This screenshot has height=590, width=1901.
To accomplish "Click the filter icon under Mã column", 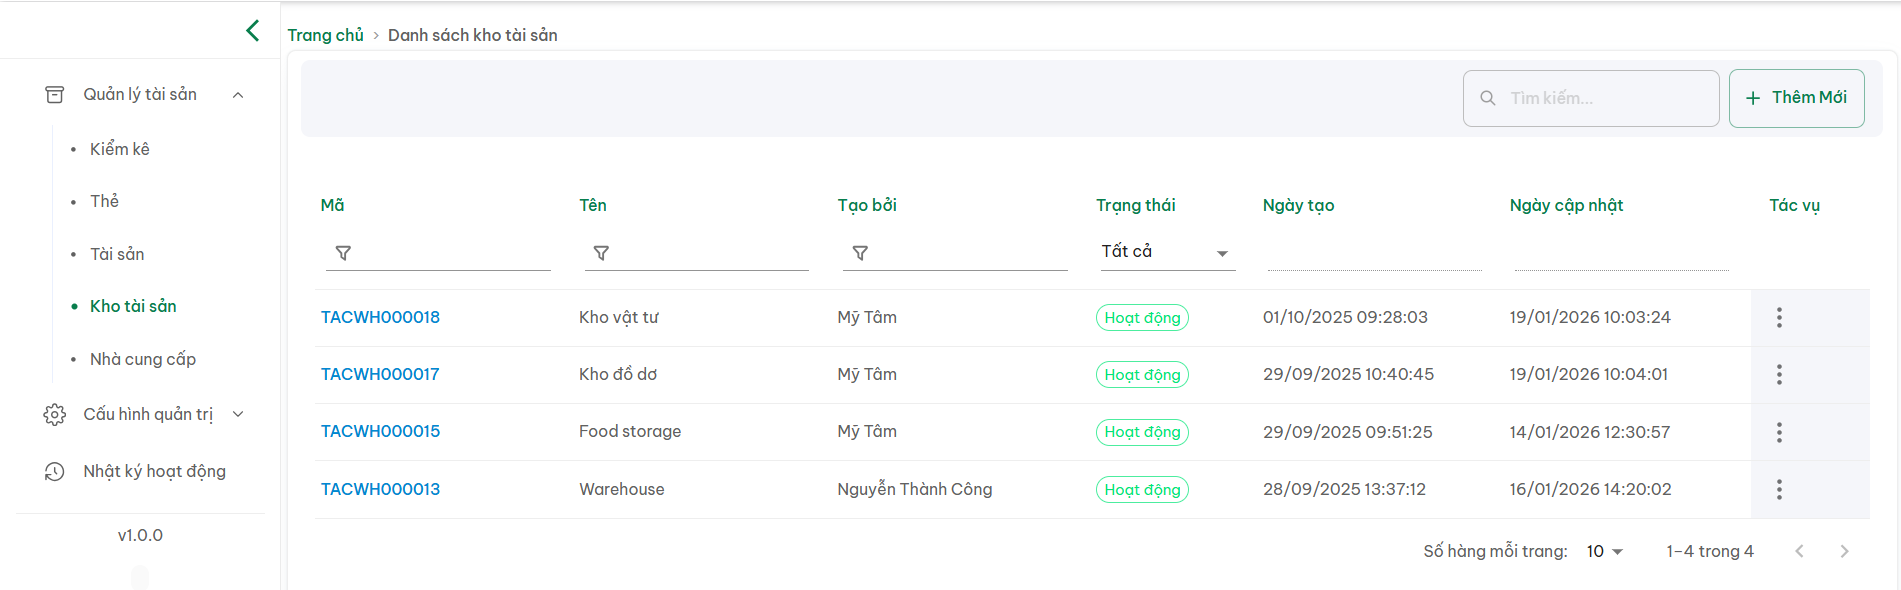I will pos(343,254).
